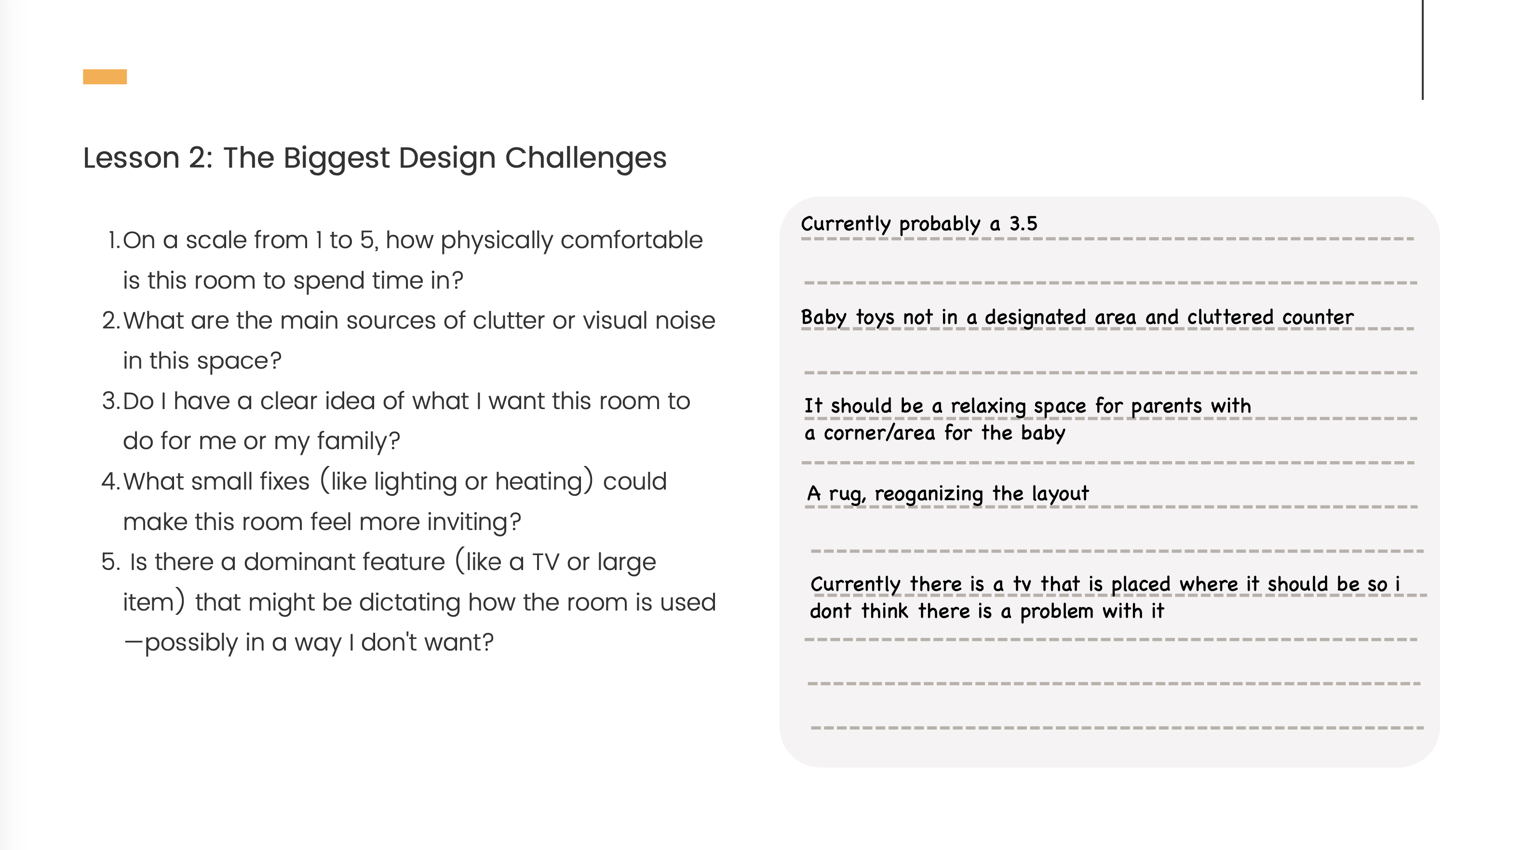Image resolution: width=1536 pixels, height=850 pixels.
Task: Click 'Currently there is a tv that is placed' text
Action: [x=1105, y=584]
